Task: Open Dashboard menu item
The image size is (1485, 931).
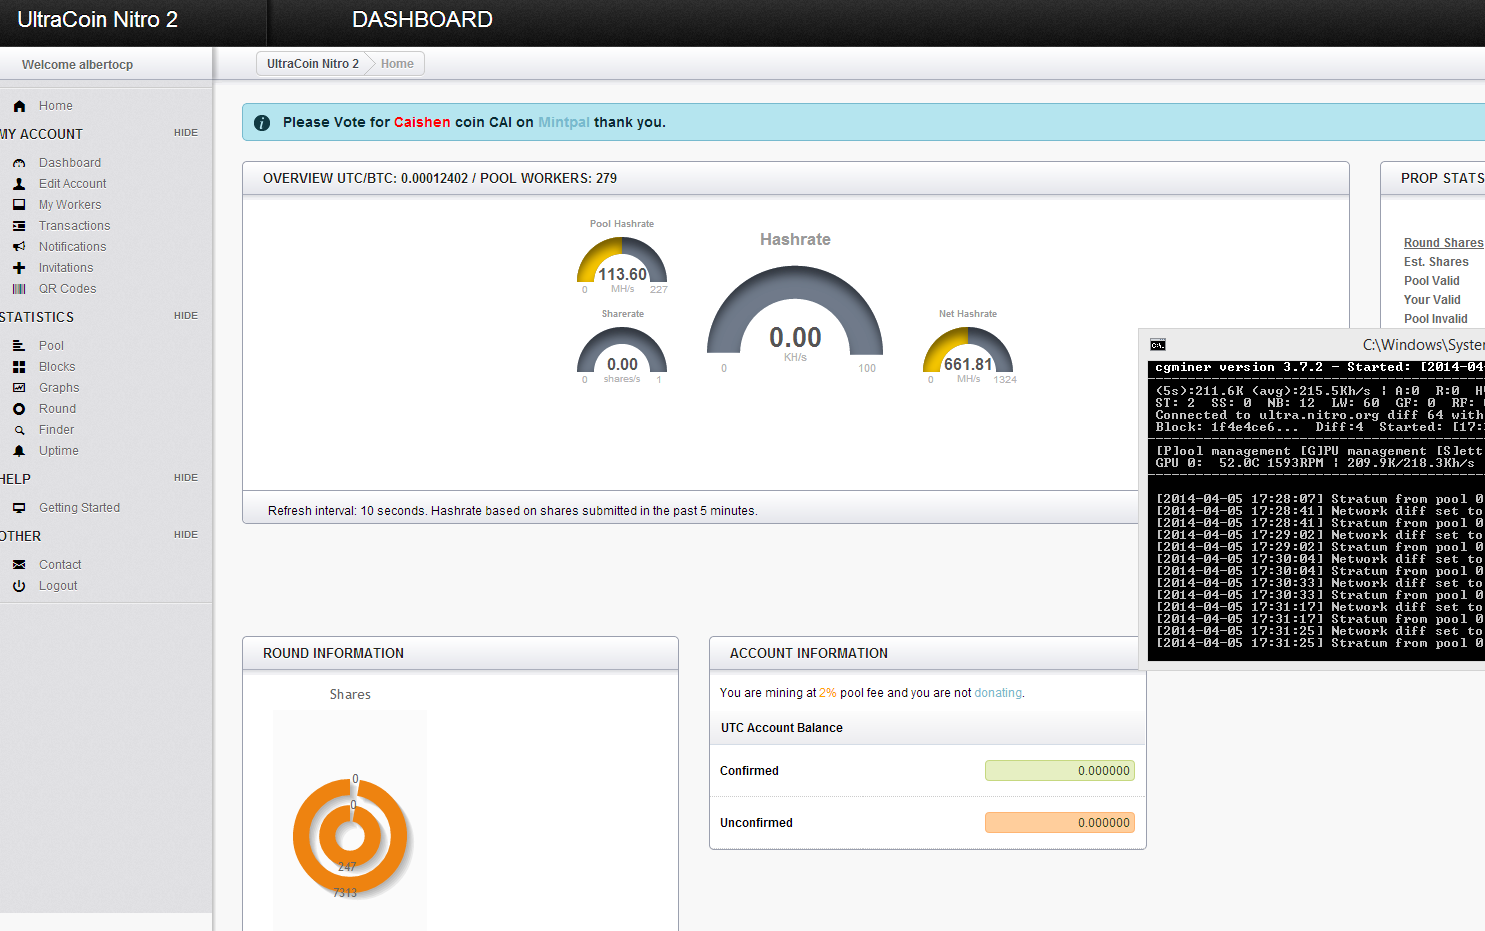Action: click(x=70, y=163)
